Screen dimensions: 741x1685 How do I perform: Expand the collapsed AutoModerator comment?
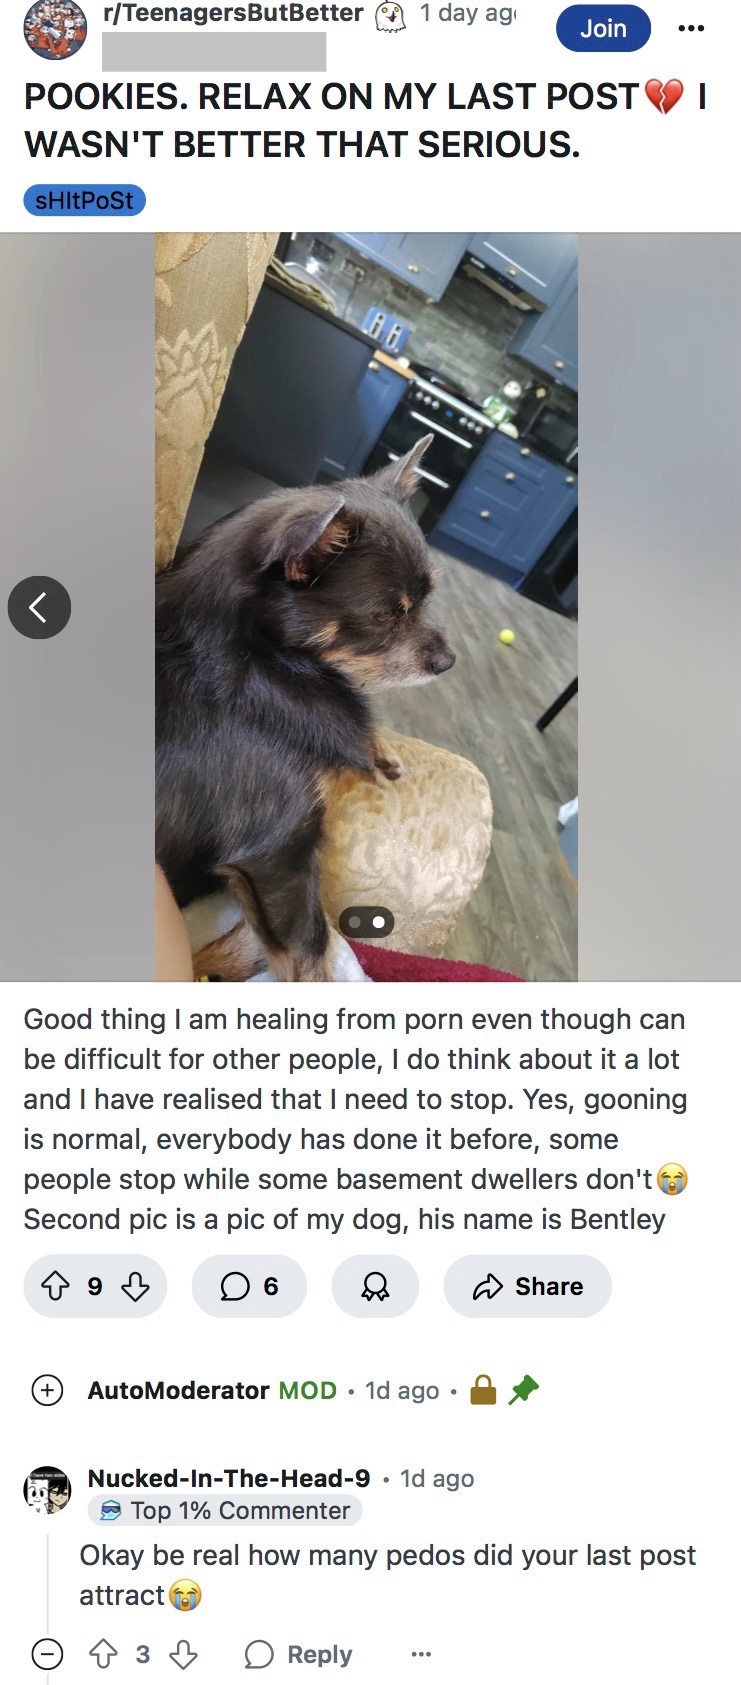(47, 1390)
